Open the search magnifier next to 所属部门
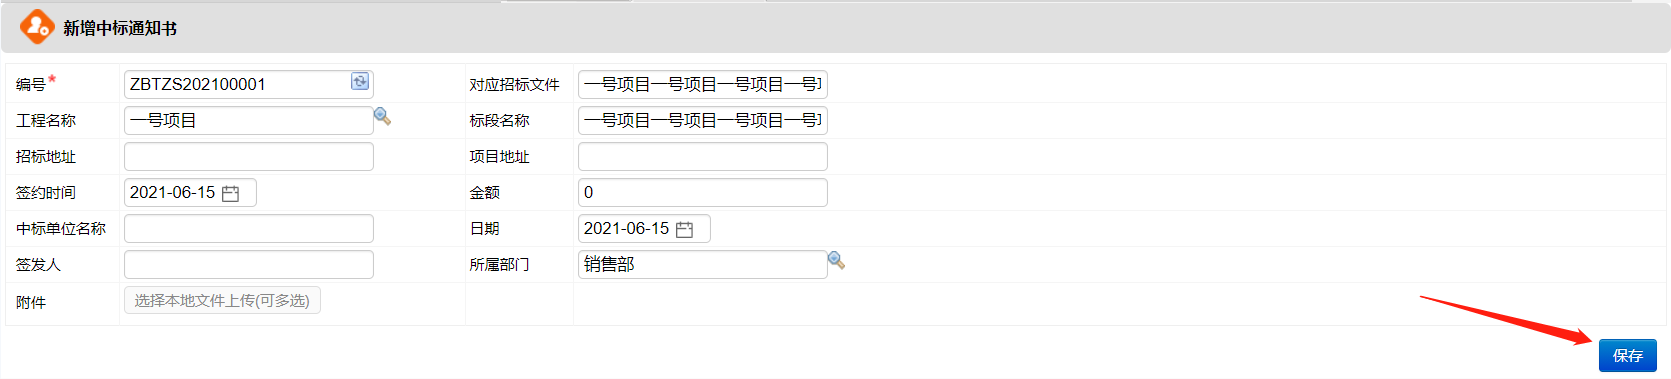 [836, 261]
